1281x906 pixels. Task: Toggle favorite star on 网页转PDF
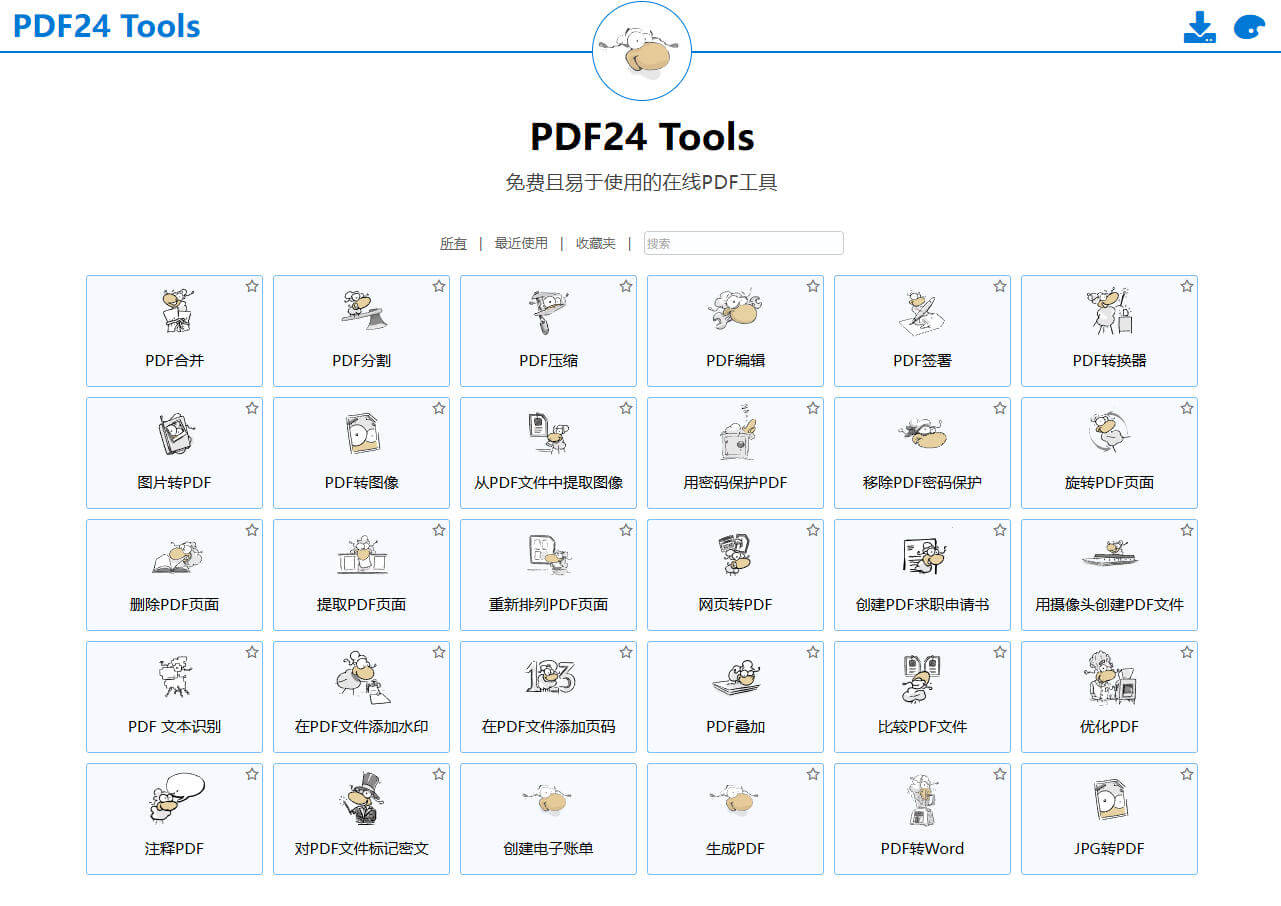coord(813,530)
